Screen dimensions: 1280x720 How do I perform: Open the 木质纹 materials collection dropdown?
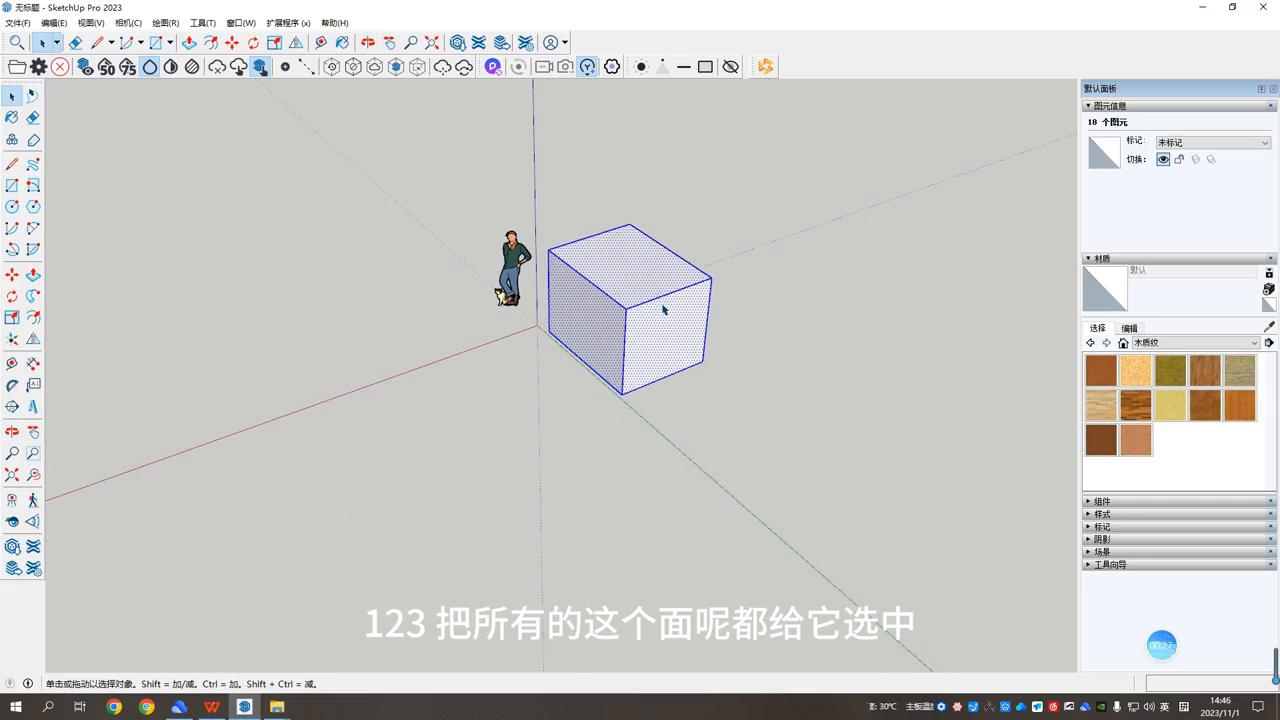point(1256,343)
